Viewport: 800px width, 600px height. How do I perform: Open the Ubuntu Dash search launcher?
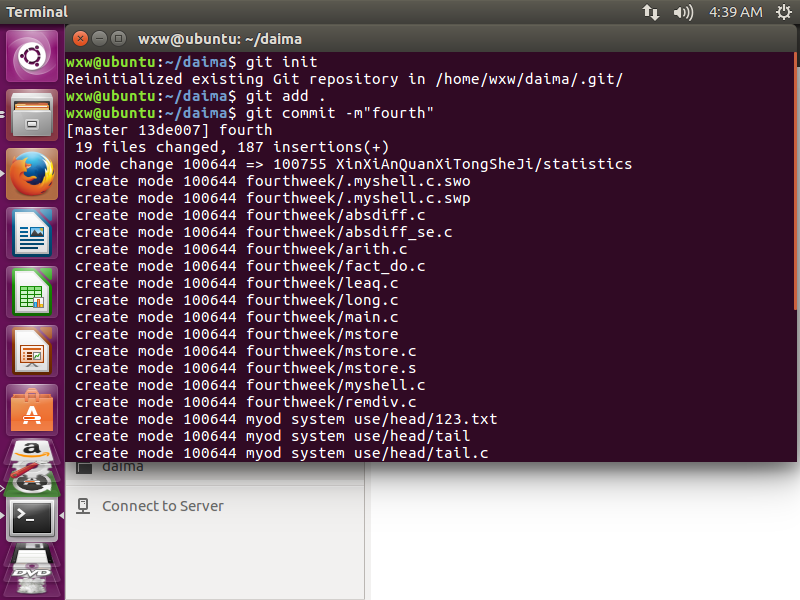click(x=32, y=56)
